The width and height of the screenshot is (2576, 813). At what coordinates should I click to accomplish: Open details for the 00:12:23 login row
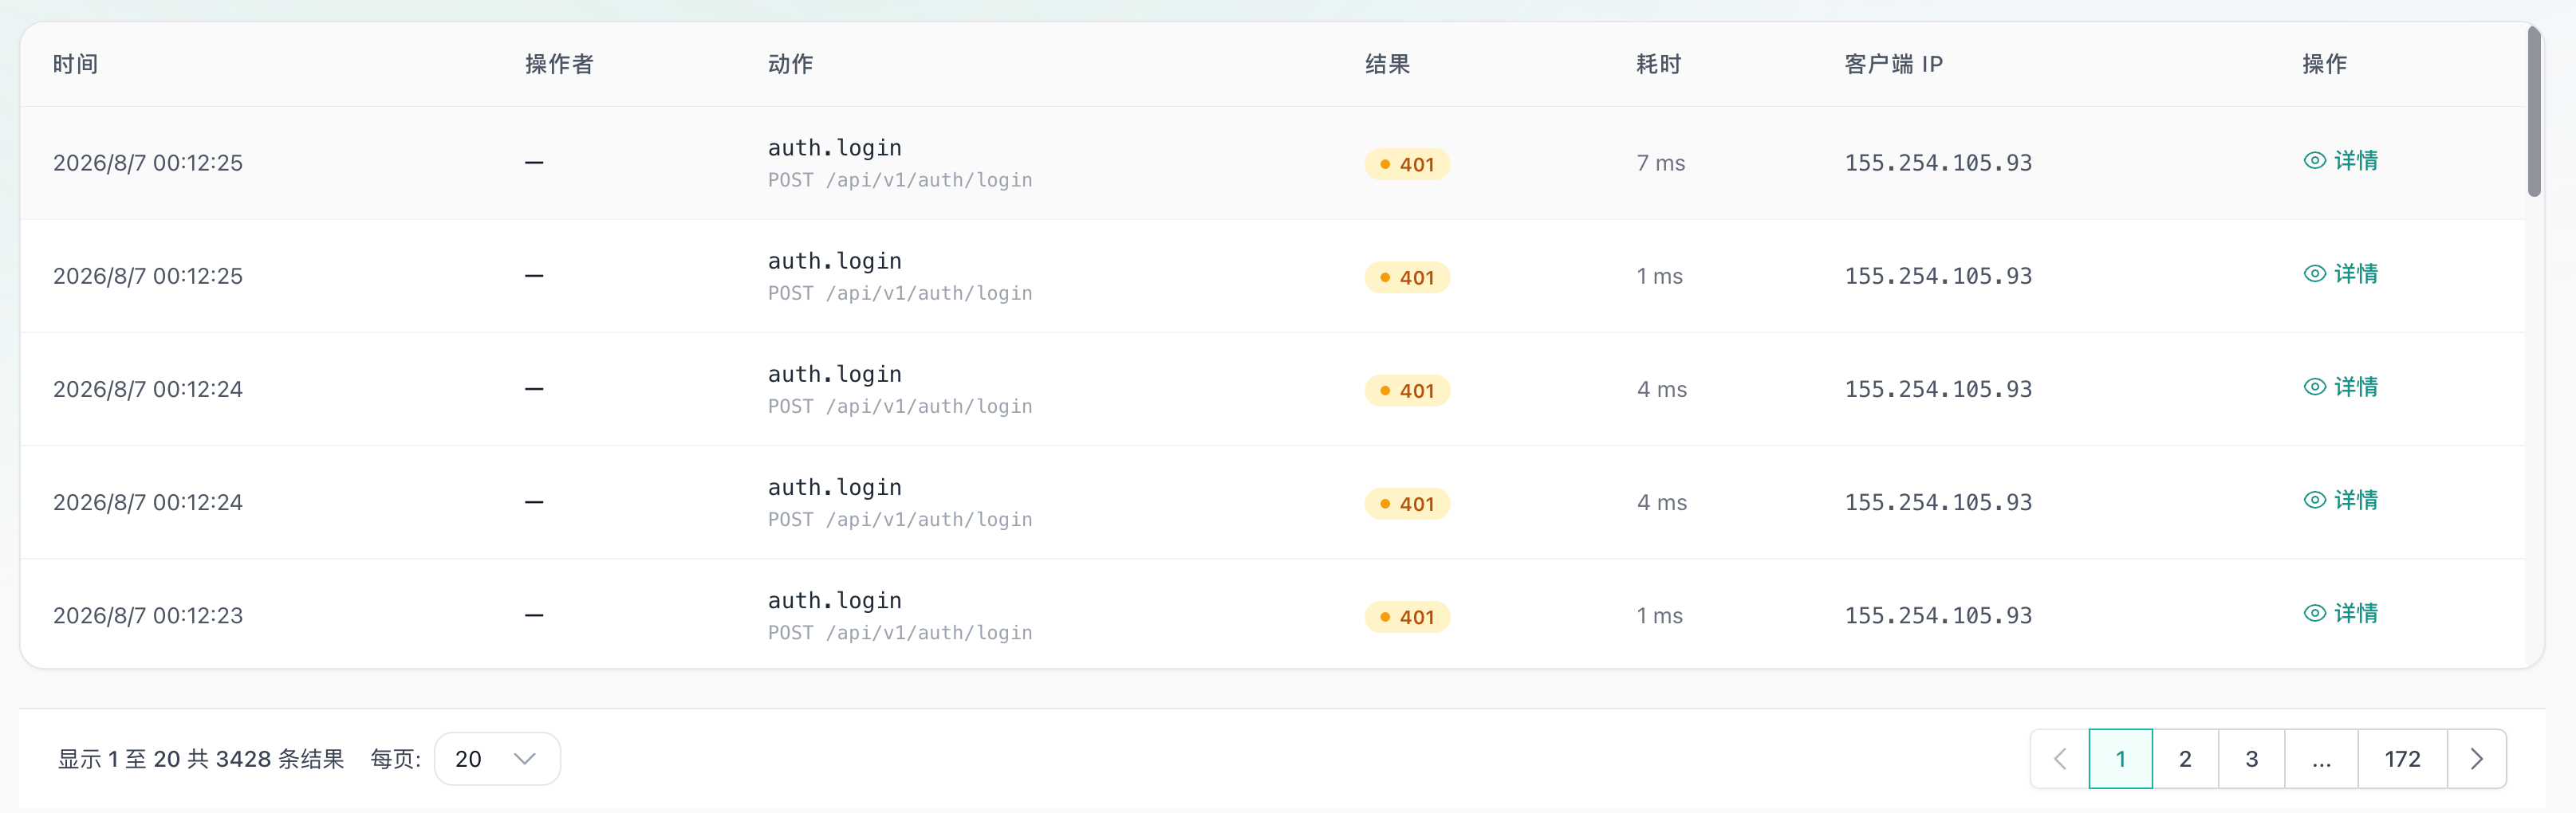tap(2340, 613)
